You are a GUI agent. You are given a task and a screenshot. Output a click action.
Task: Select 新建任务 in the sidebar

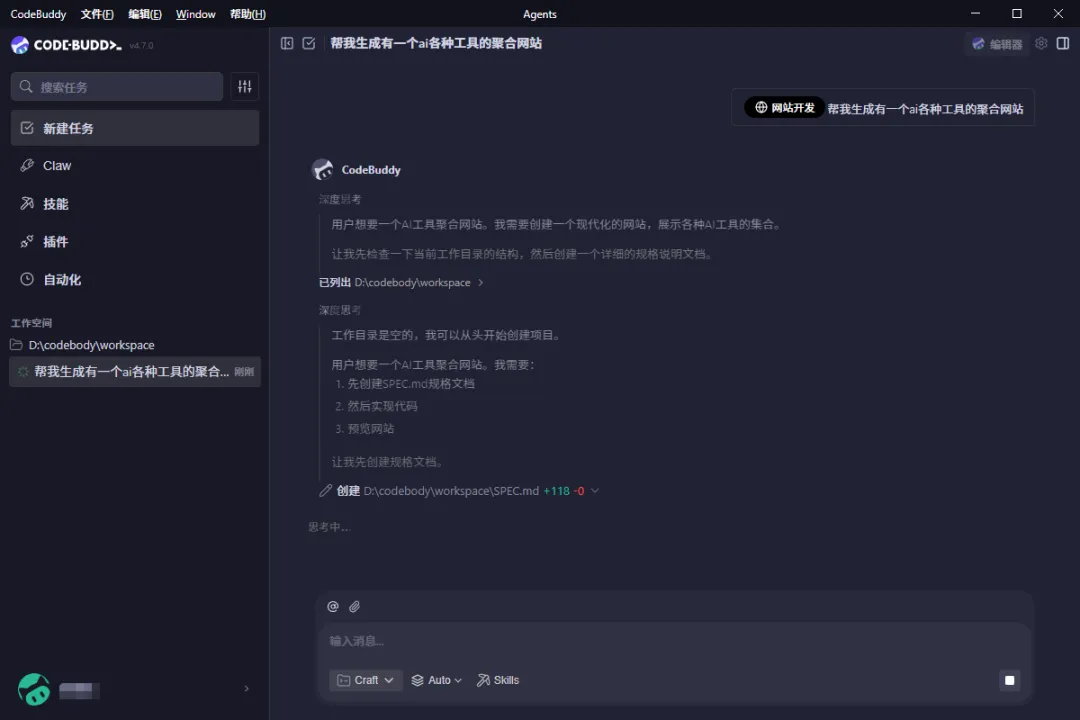(x=135, y=128)
